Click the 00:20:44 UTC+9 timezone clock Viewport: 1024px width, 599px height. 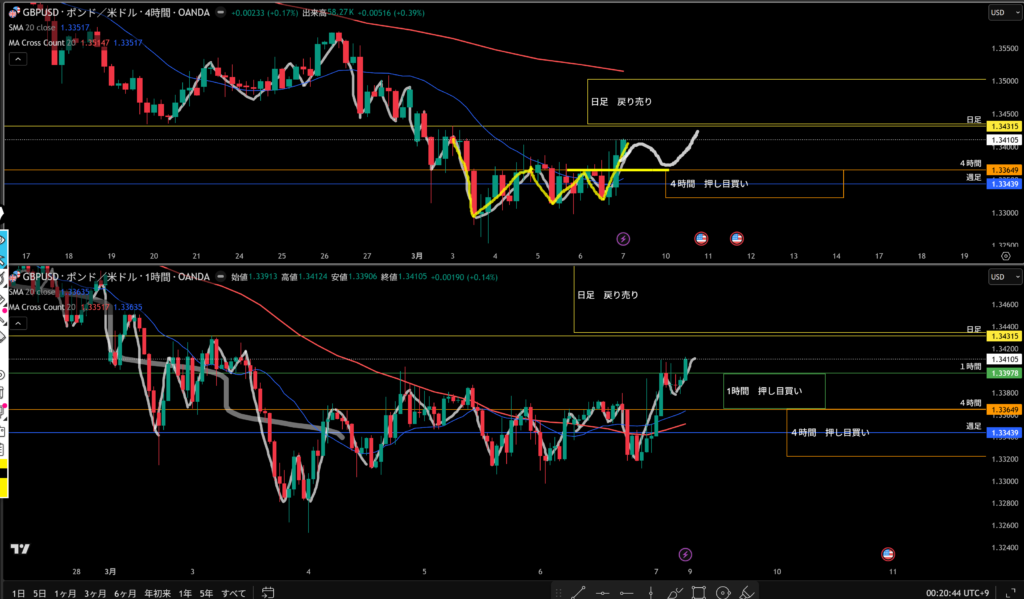point(959,591)
